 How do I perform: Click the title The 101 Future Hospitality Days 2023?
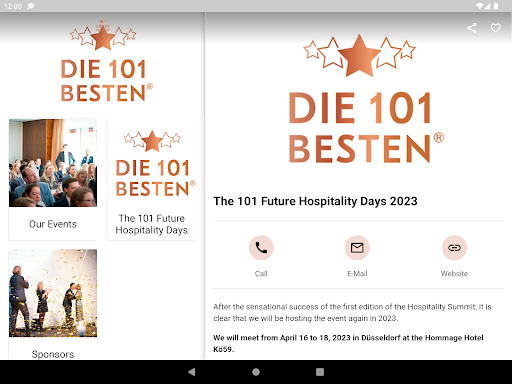coord(315,201)
